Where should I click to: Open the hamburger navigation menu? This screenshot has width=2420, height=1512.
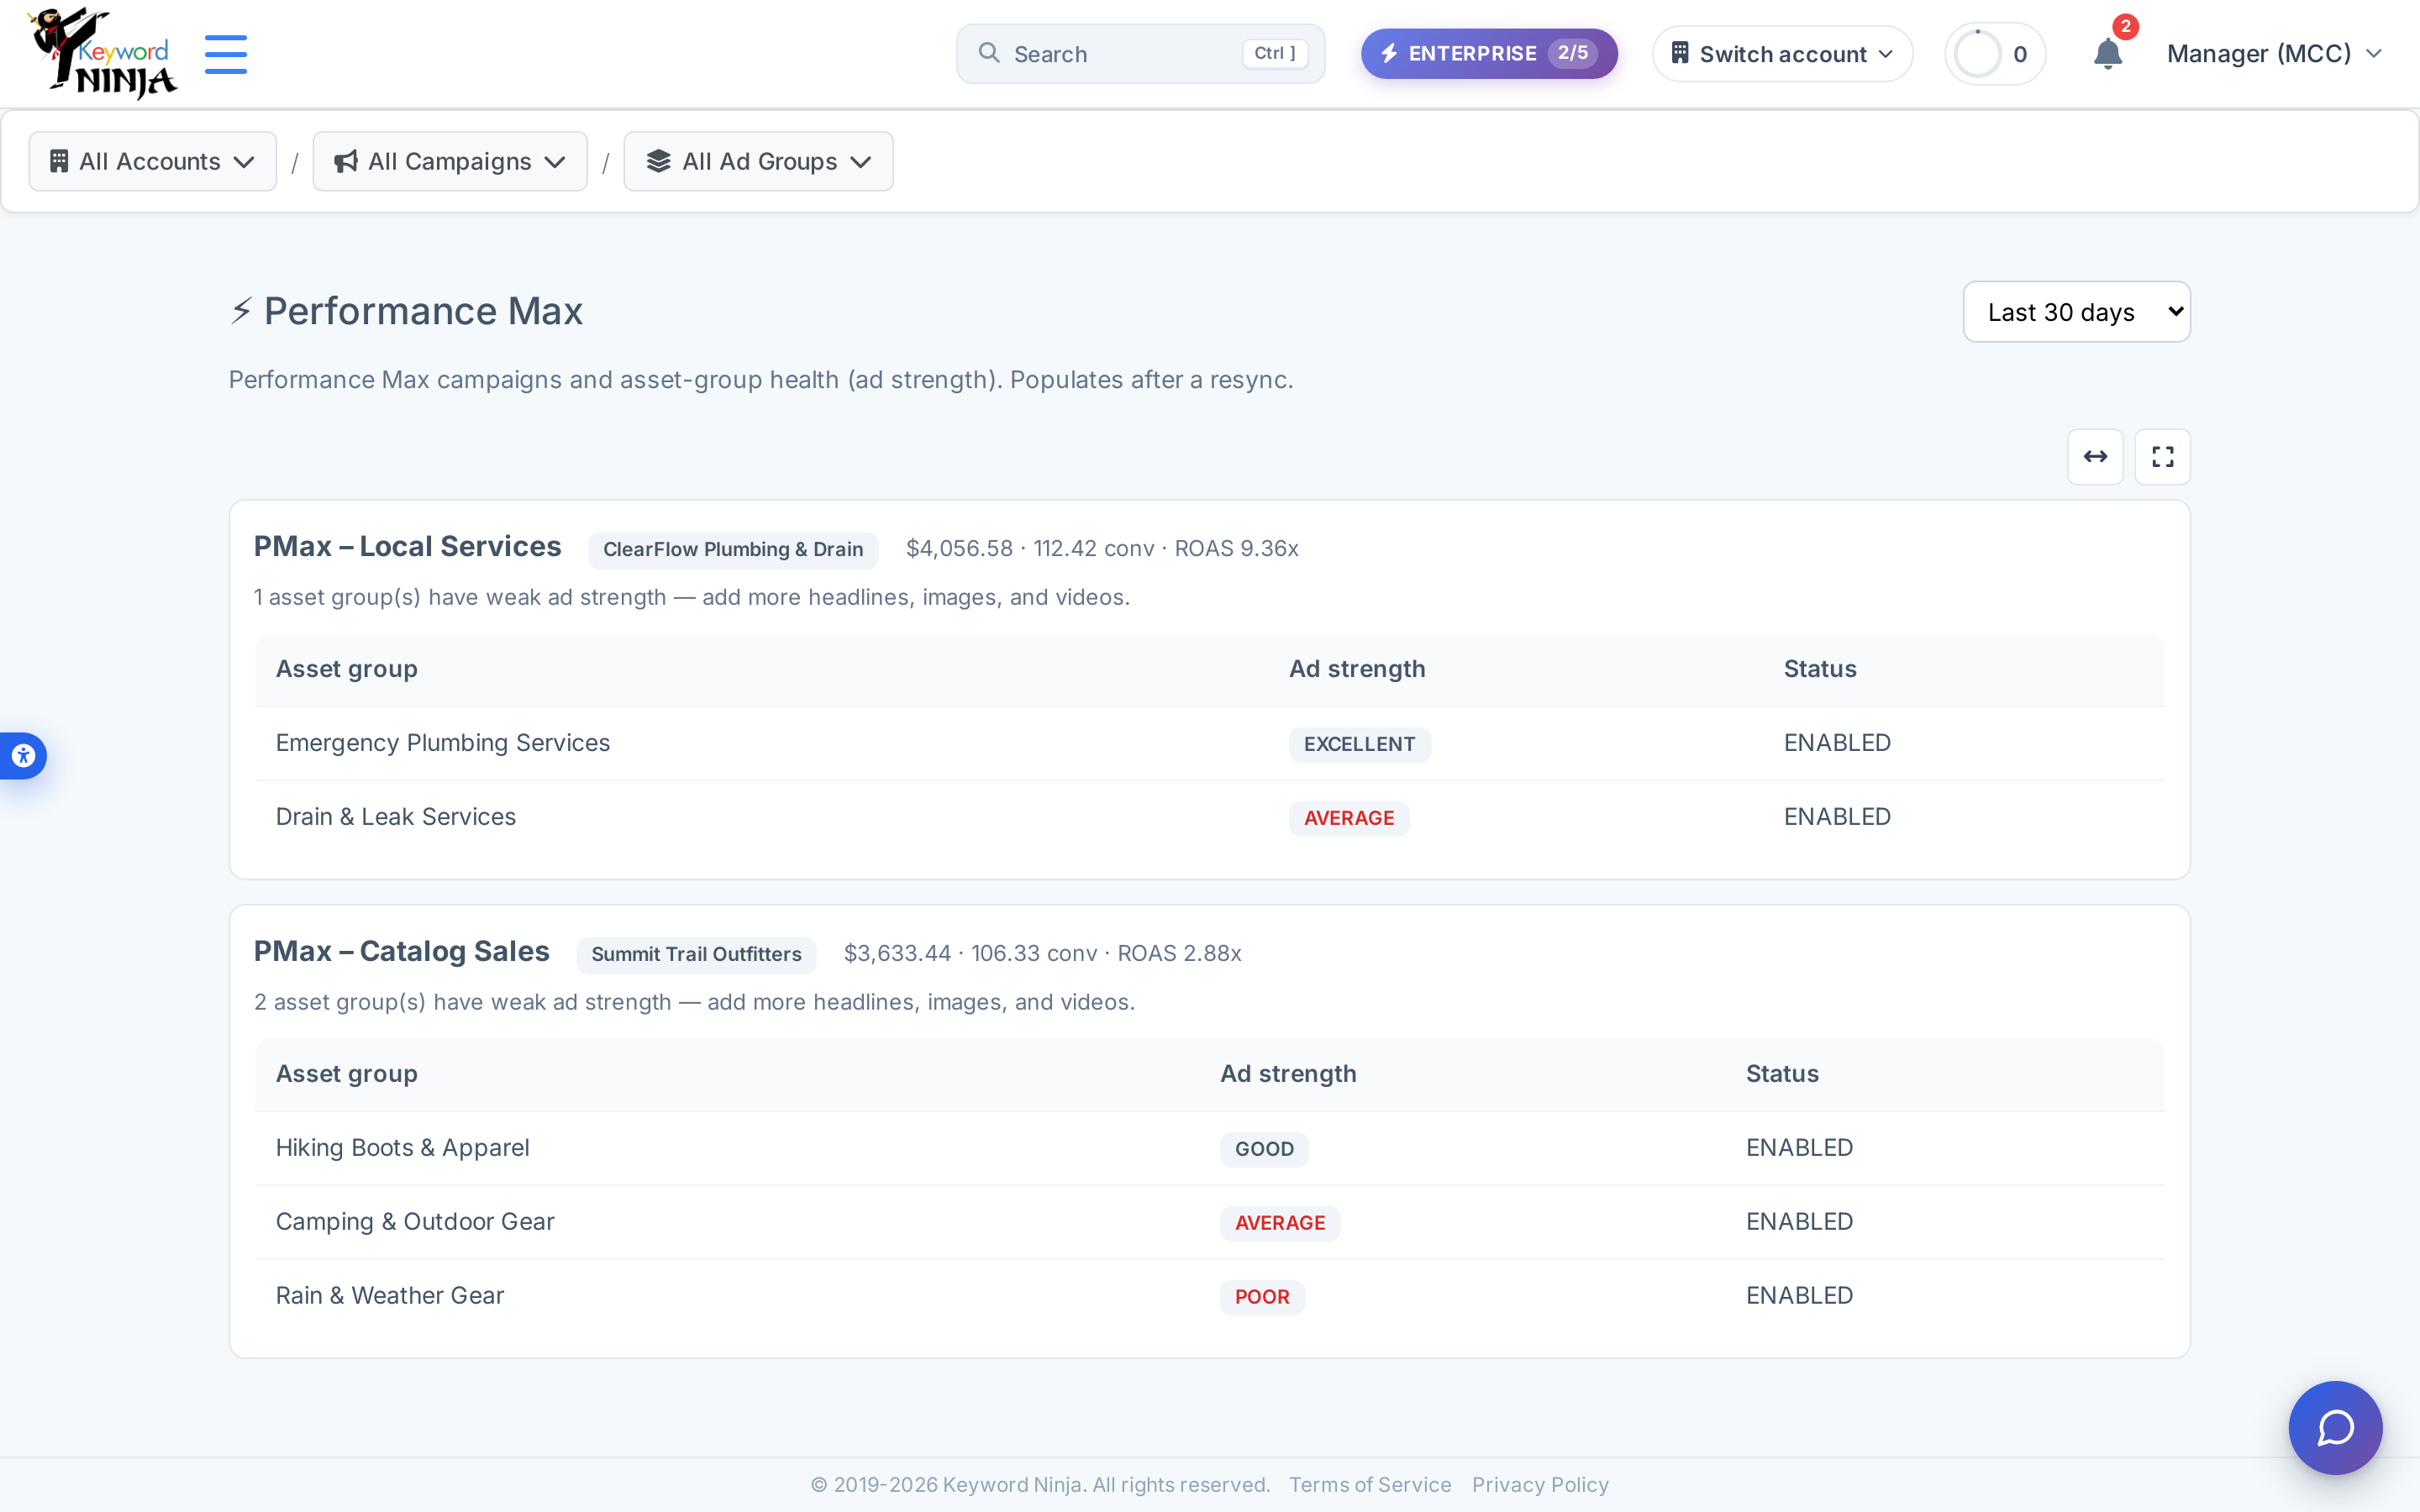click(226, 54)
